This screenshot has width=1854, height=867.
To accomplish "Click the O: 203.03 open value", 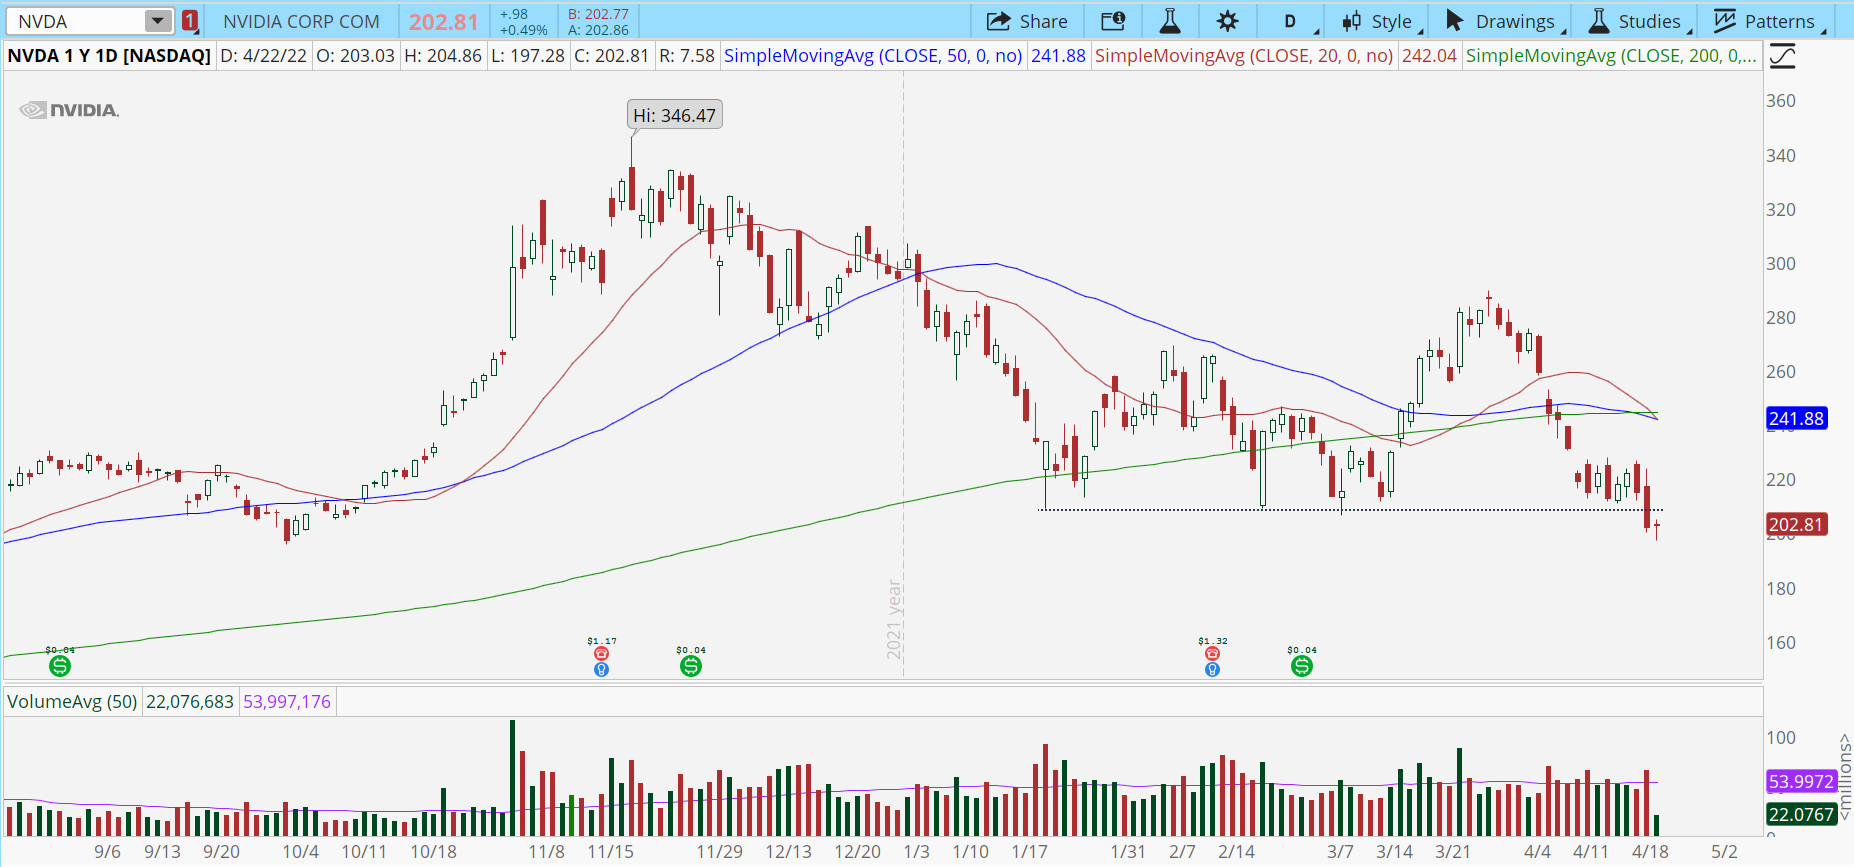I will [355, 56].
